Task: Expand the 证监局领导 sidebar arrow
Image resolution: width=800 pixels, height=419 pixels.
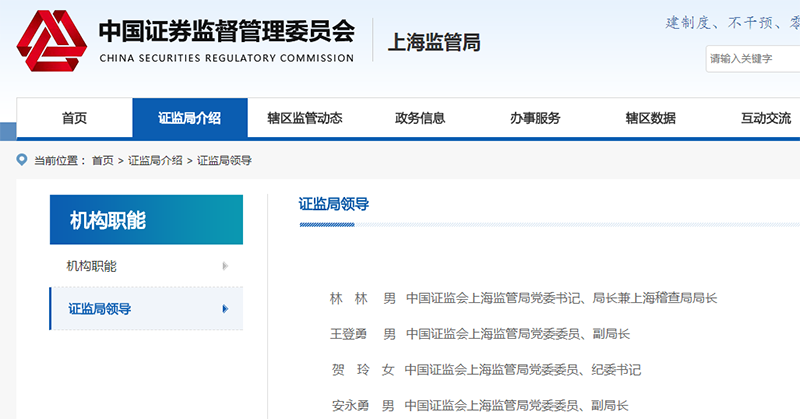Action: pos(225,309)
